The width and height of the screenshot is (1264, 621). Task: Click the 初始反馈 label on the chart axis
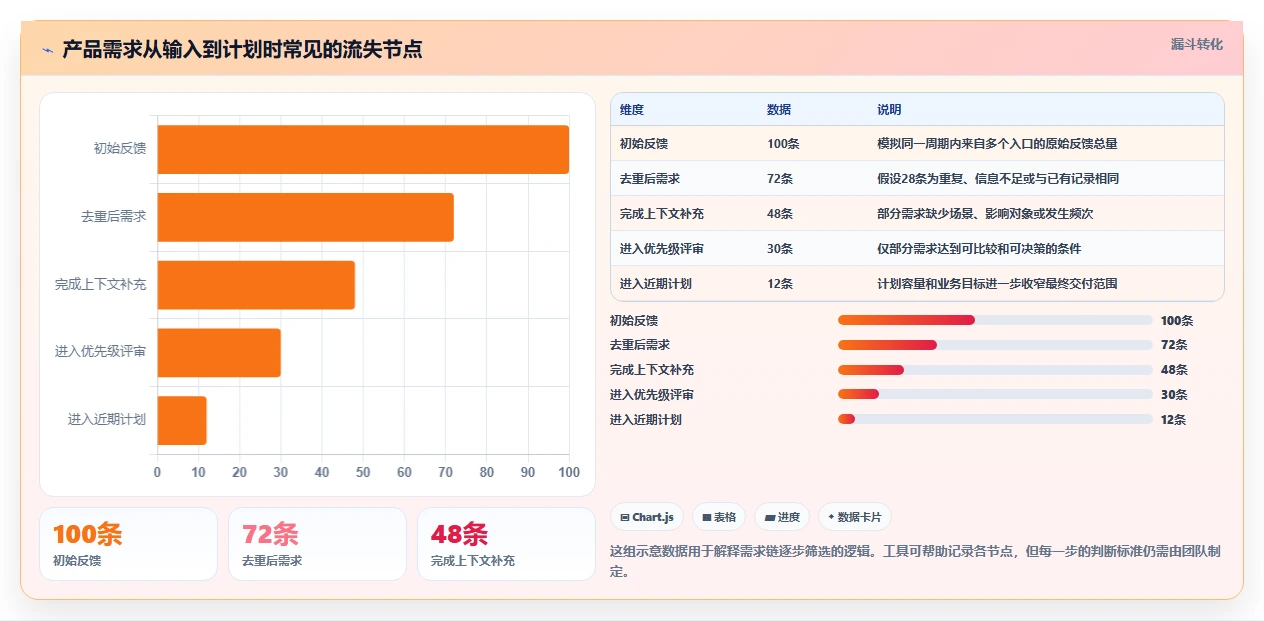[120, 149]
